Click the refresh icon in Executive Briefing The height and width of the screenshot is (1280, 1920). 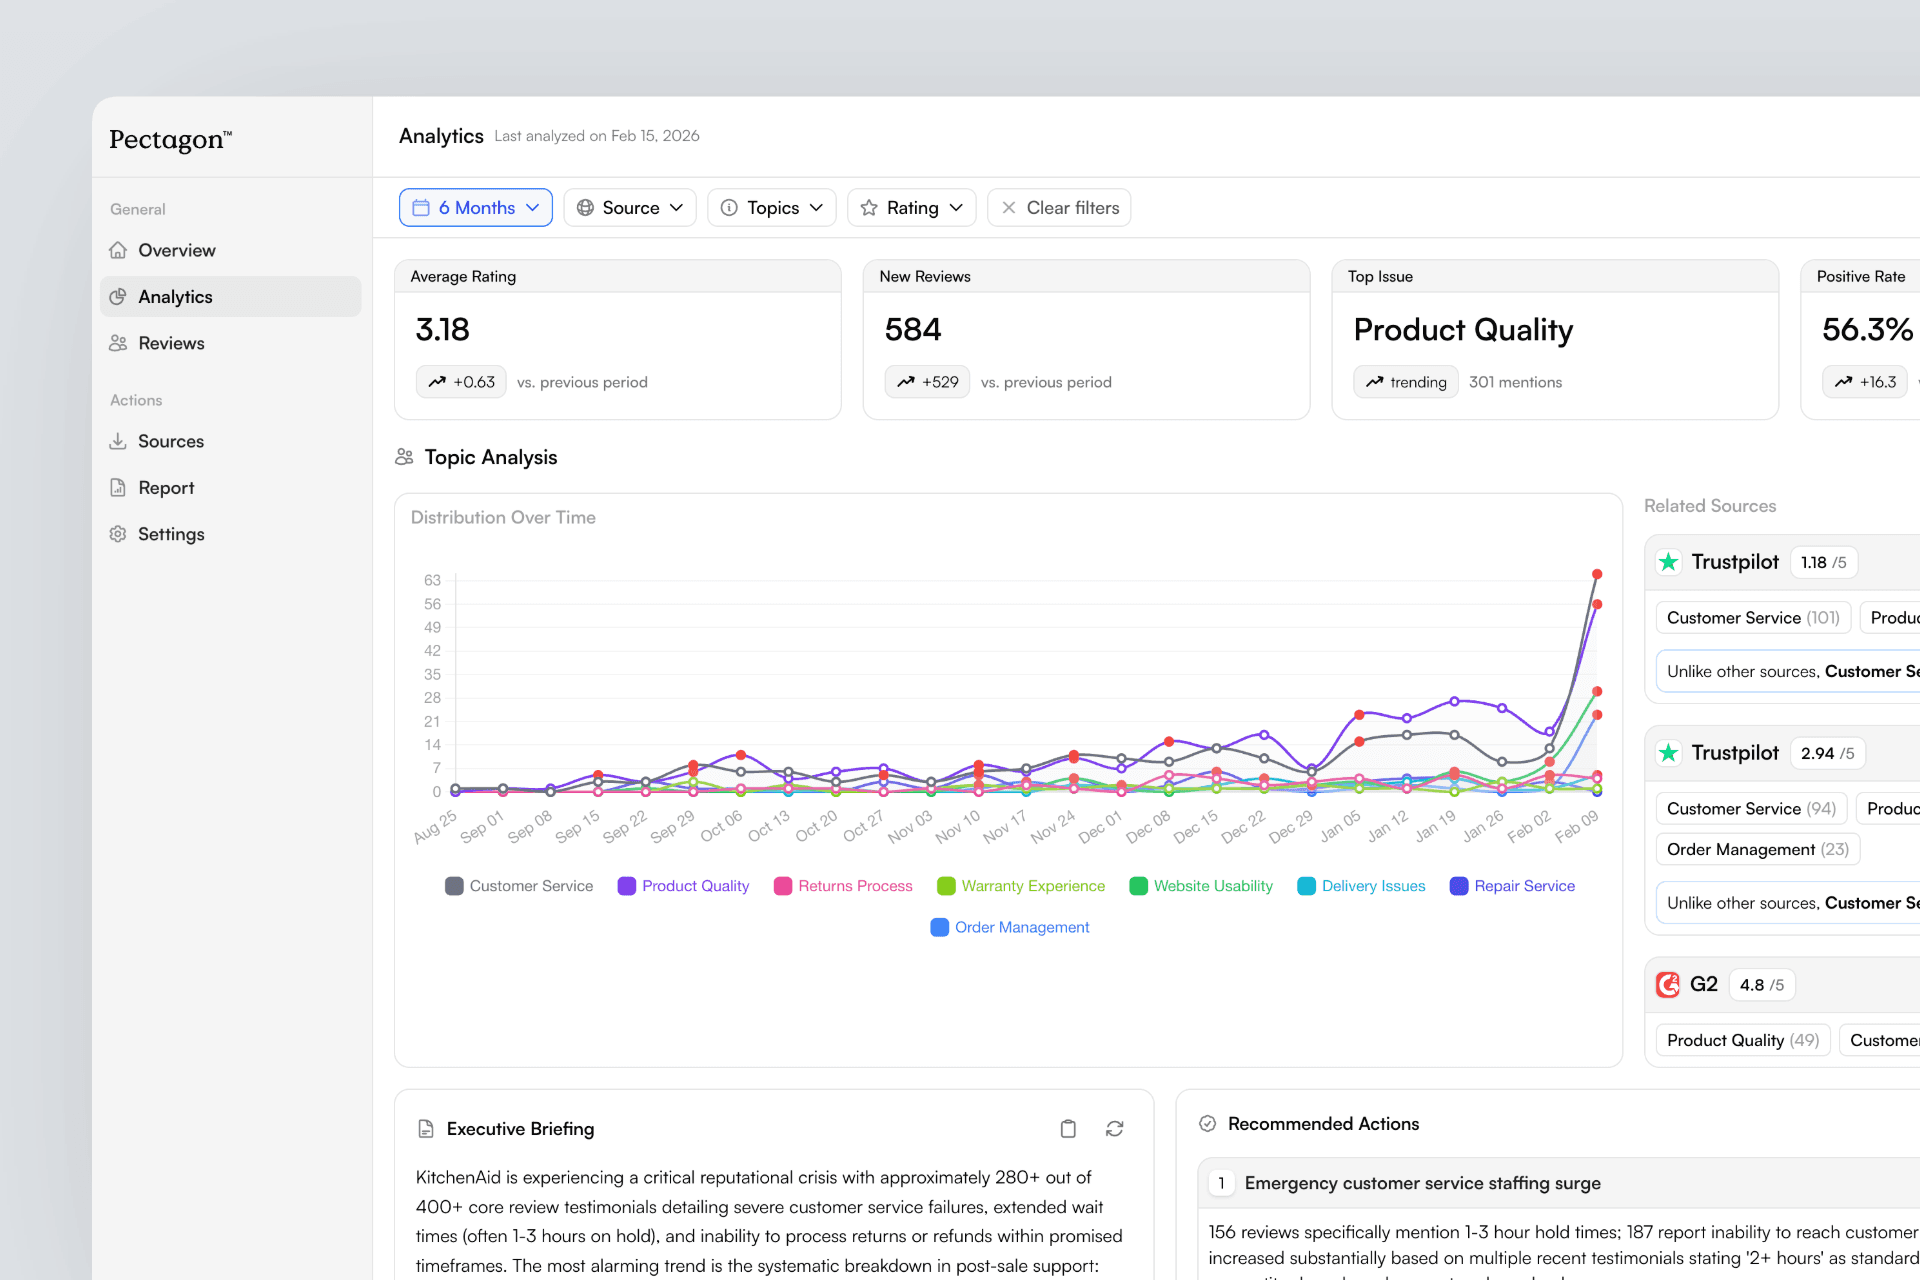(1114, 1129)
